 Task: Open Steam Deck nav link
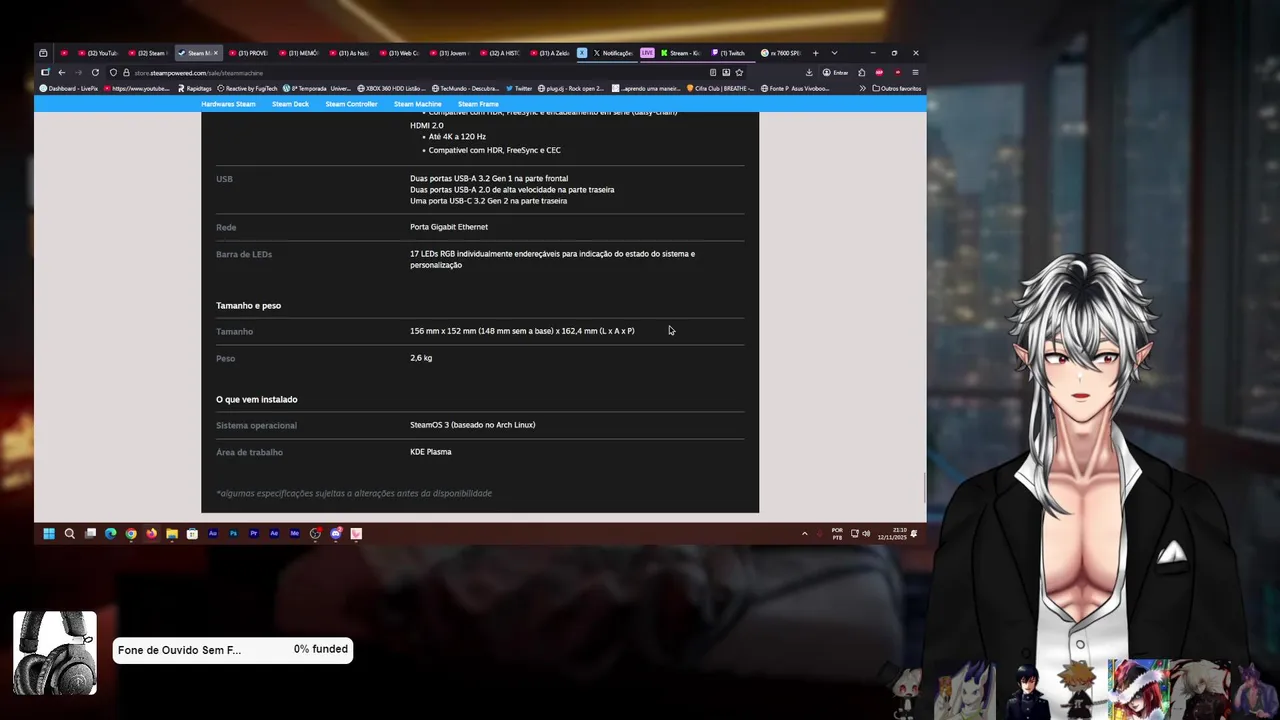click(290, 104)
